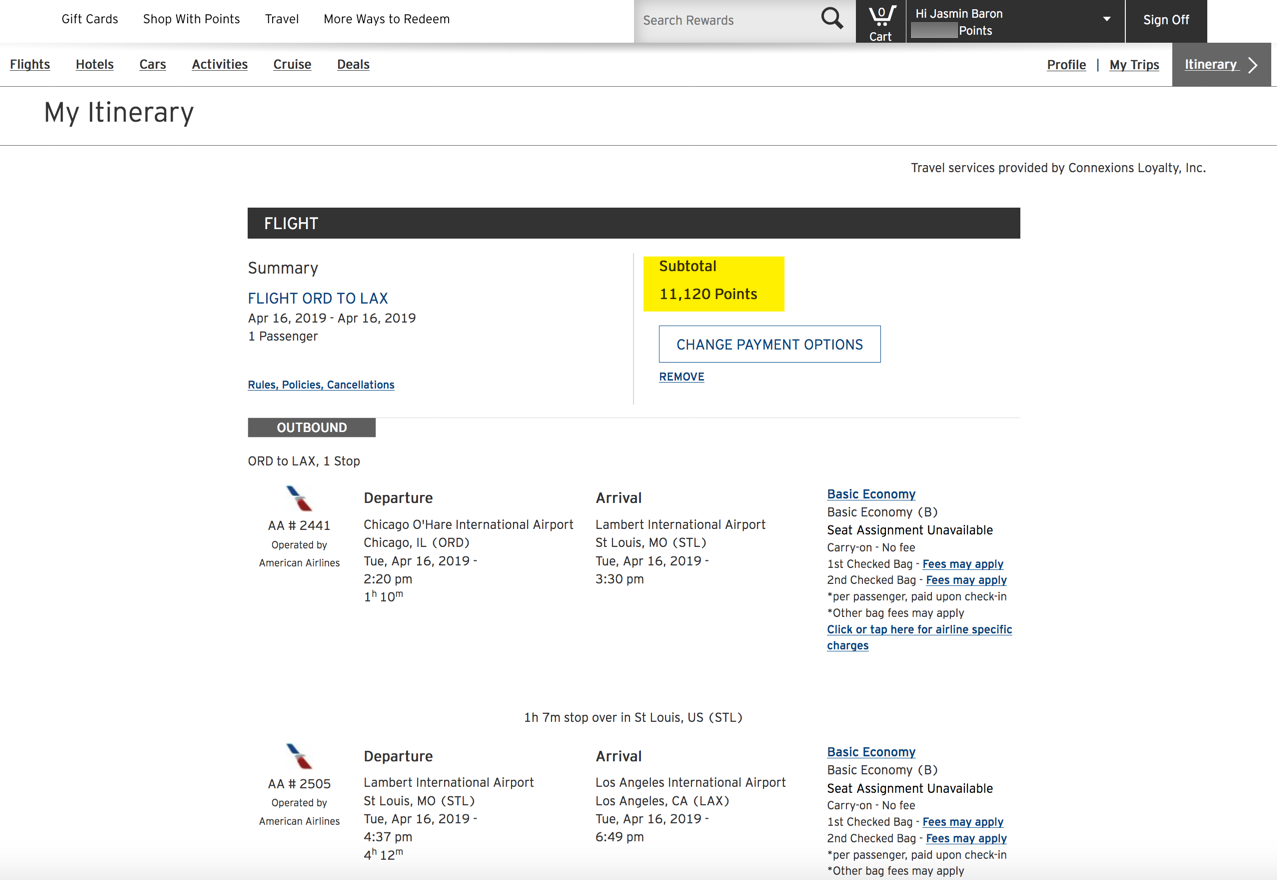Image resolution: width=1277 pixels, height=880 pixels.
Task: Open airline specific charges link
Action: [x=919, y=637]
